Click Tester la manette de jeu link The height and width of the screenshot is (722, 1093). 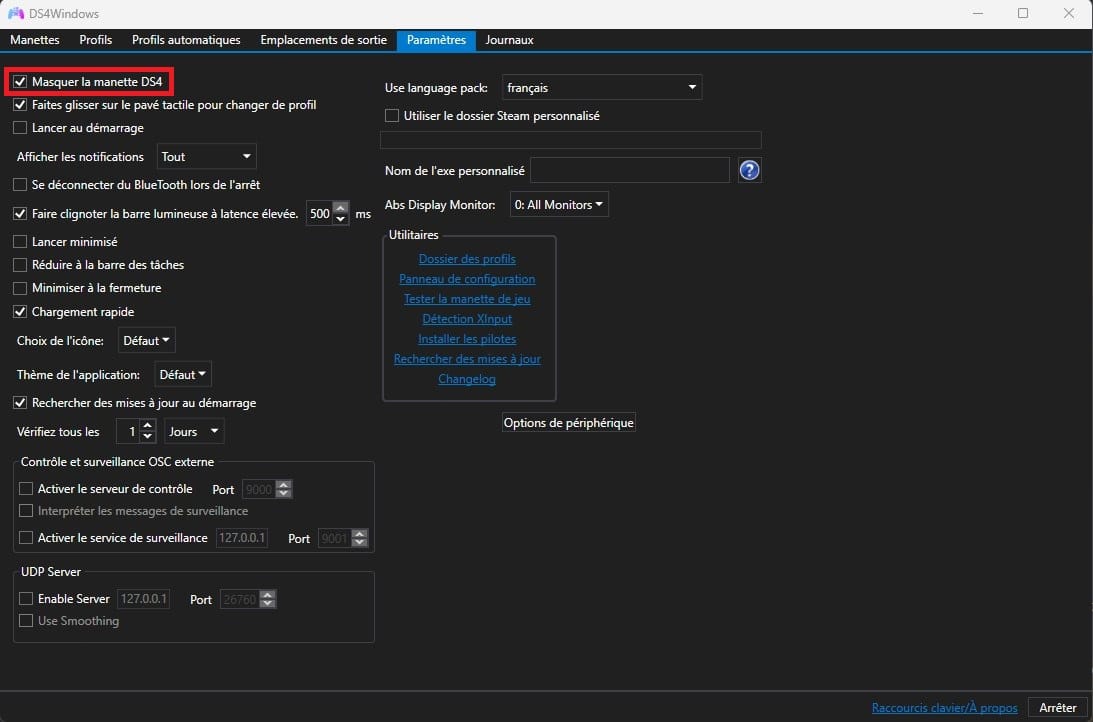(x=467, y=299)
